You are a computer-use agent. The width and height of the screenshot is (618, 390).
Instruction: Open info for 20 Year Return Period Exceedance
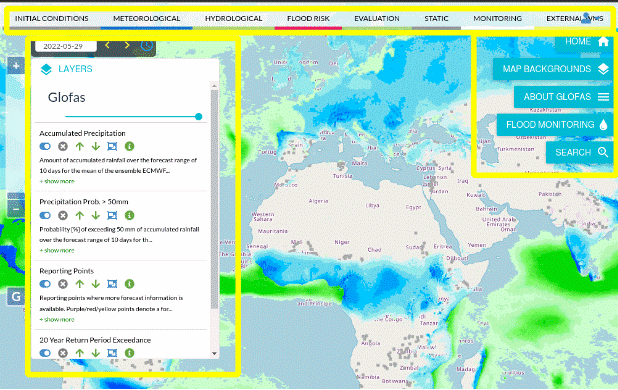129,353
